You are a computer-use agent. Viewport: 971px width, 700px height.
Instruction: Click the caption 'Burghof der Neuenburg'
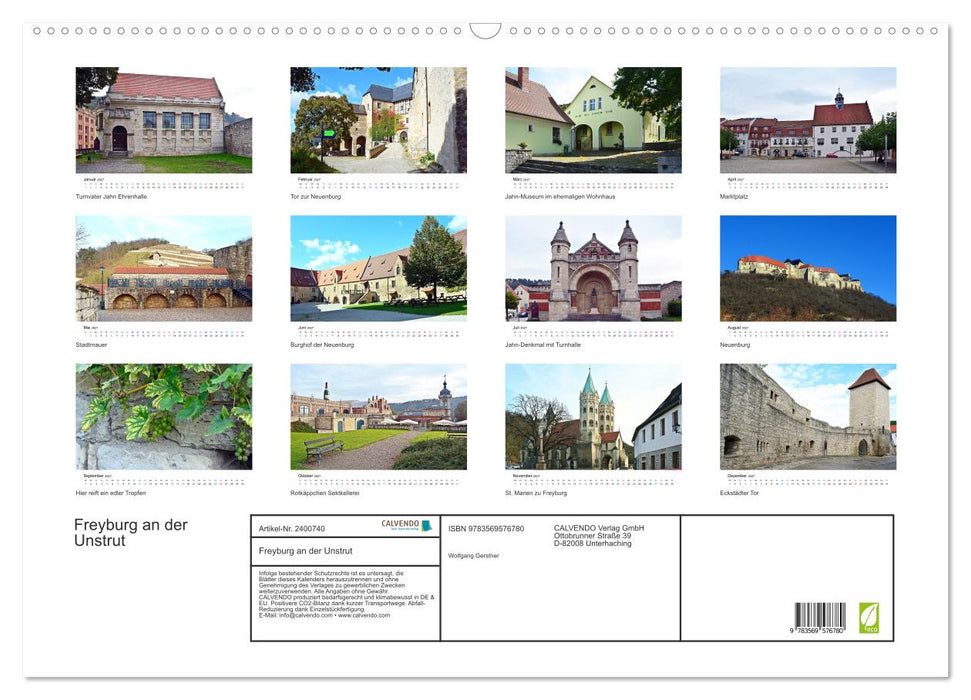pyautogui.click(x=322, y=345)
